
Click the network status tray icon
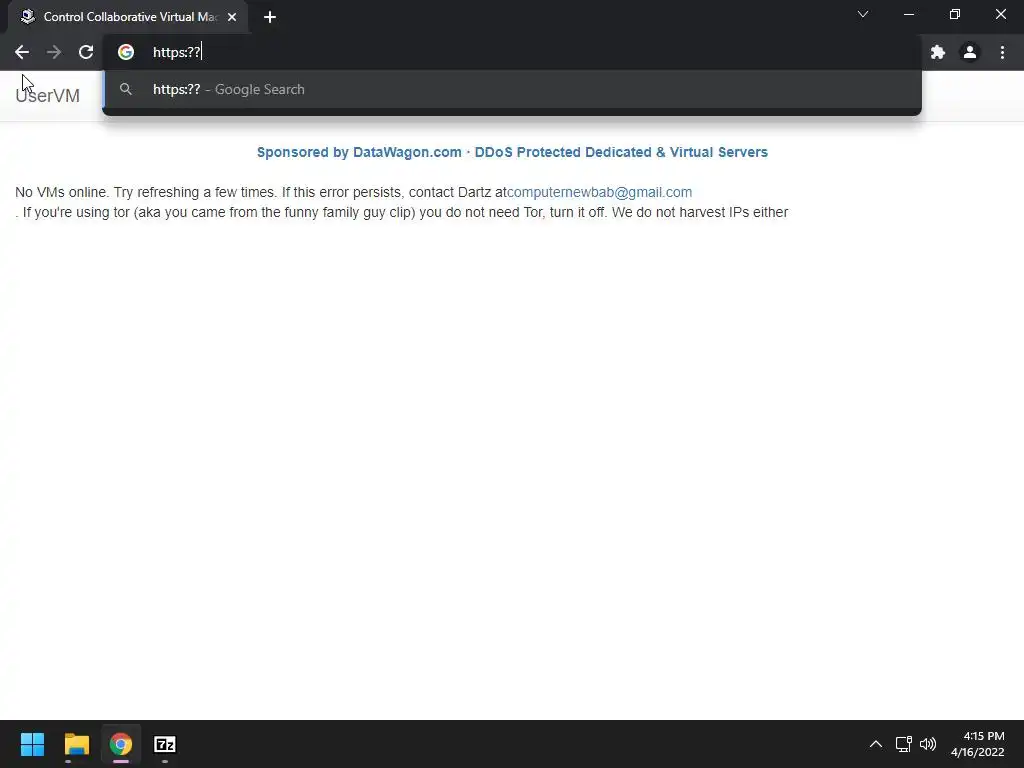click(x=903, y=744)
